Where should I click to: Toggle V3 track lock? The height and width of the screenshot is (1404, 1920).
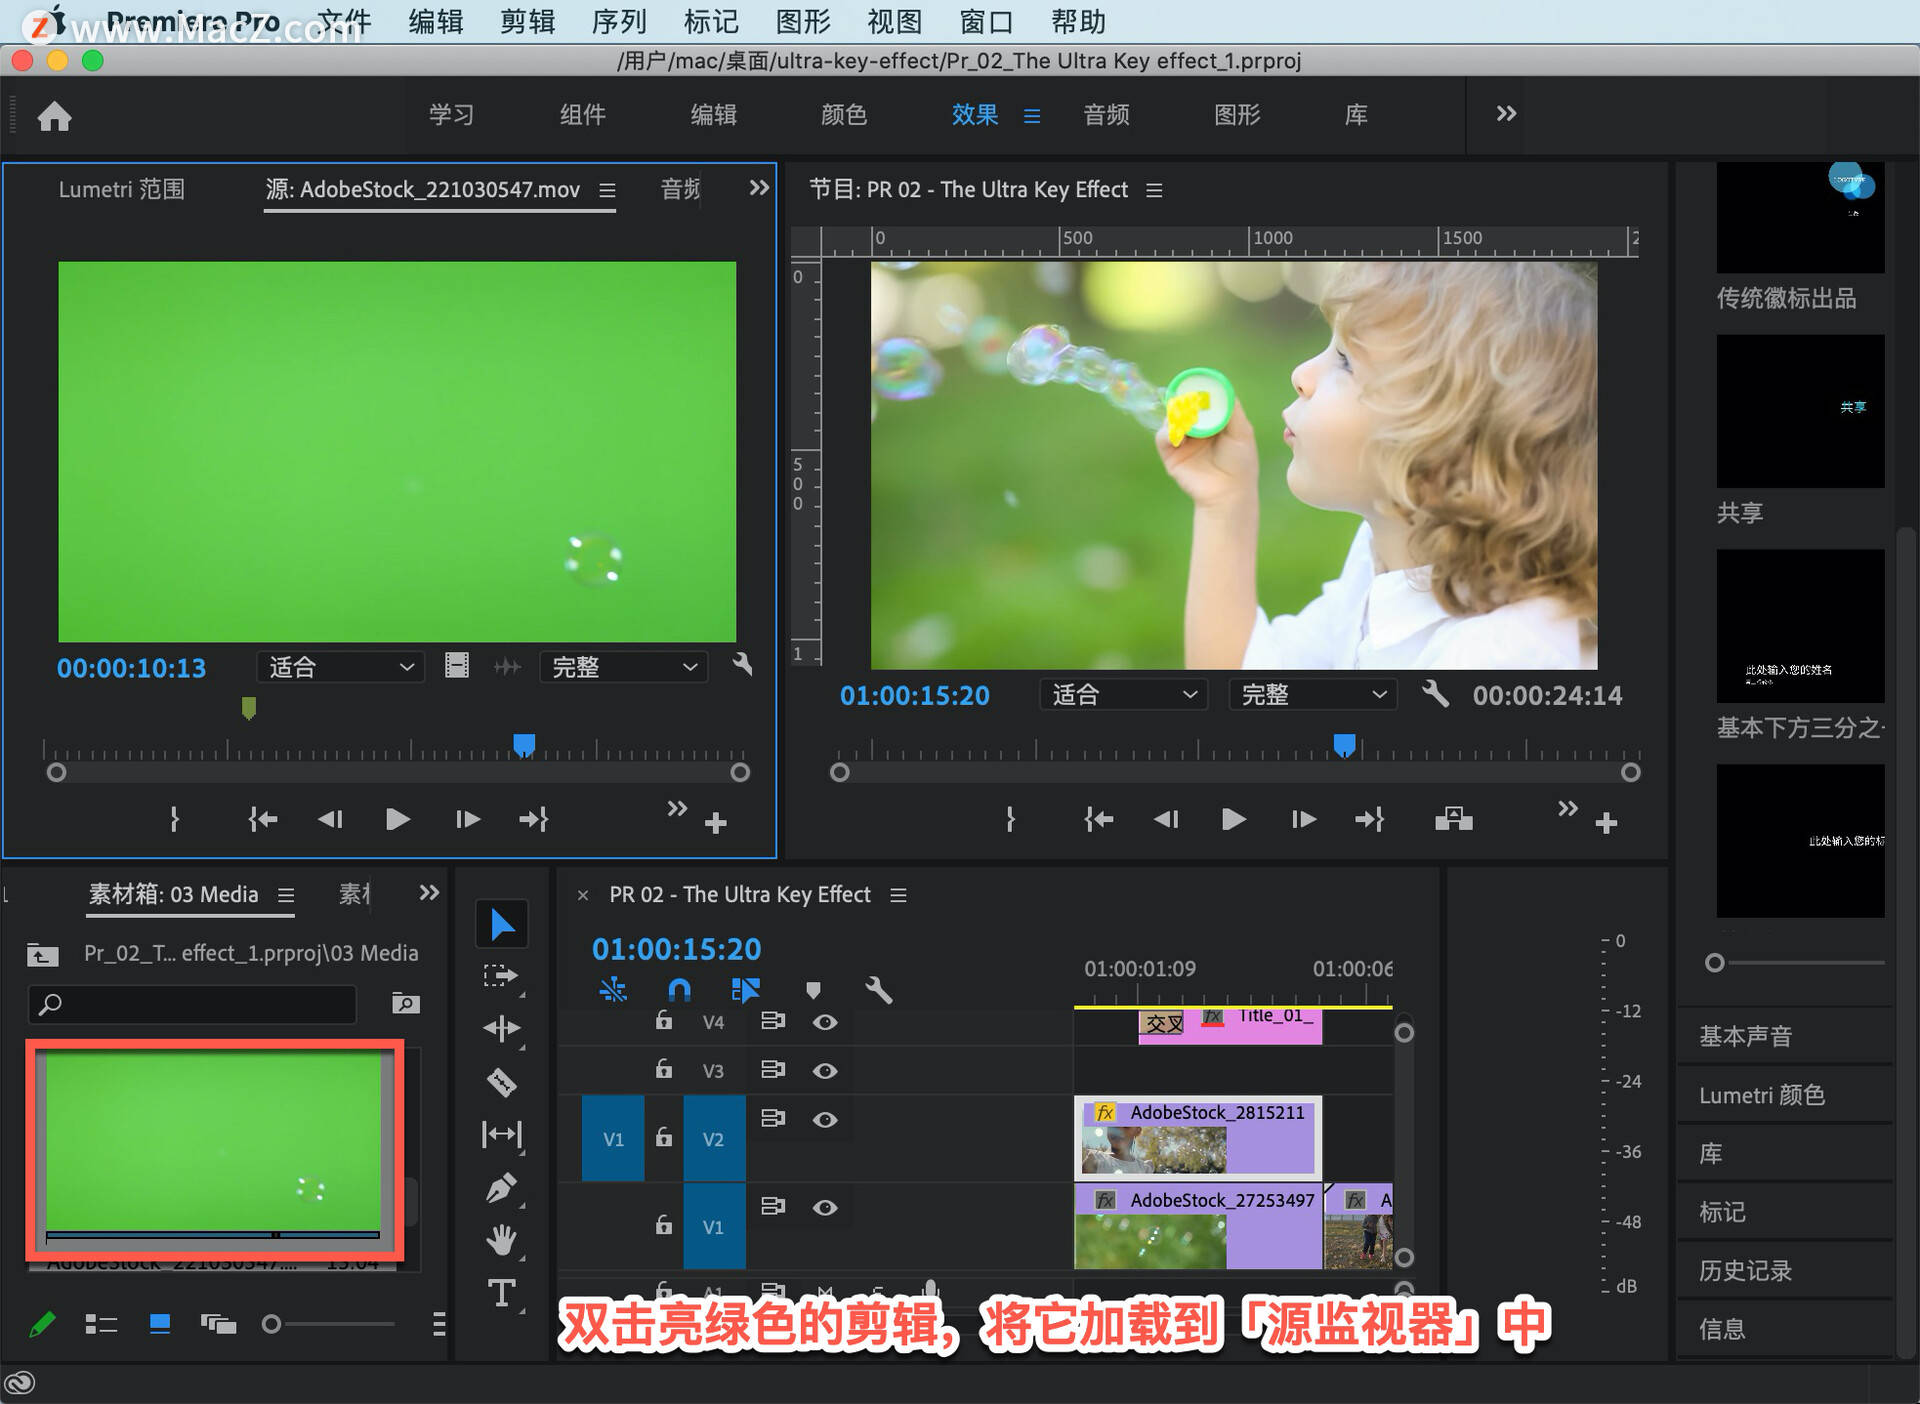pos(663,1070)
